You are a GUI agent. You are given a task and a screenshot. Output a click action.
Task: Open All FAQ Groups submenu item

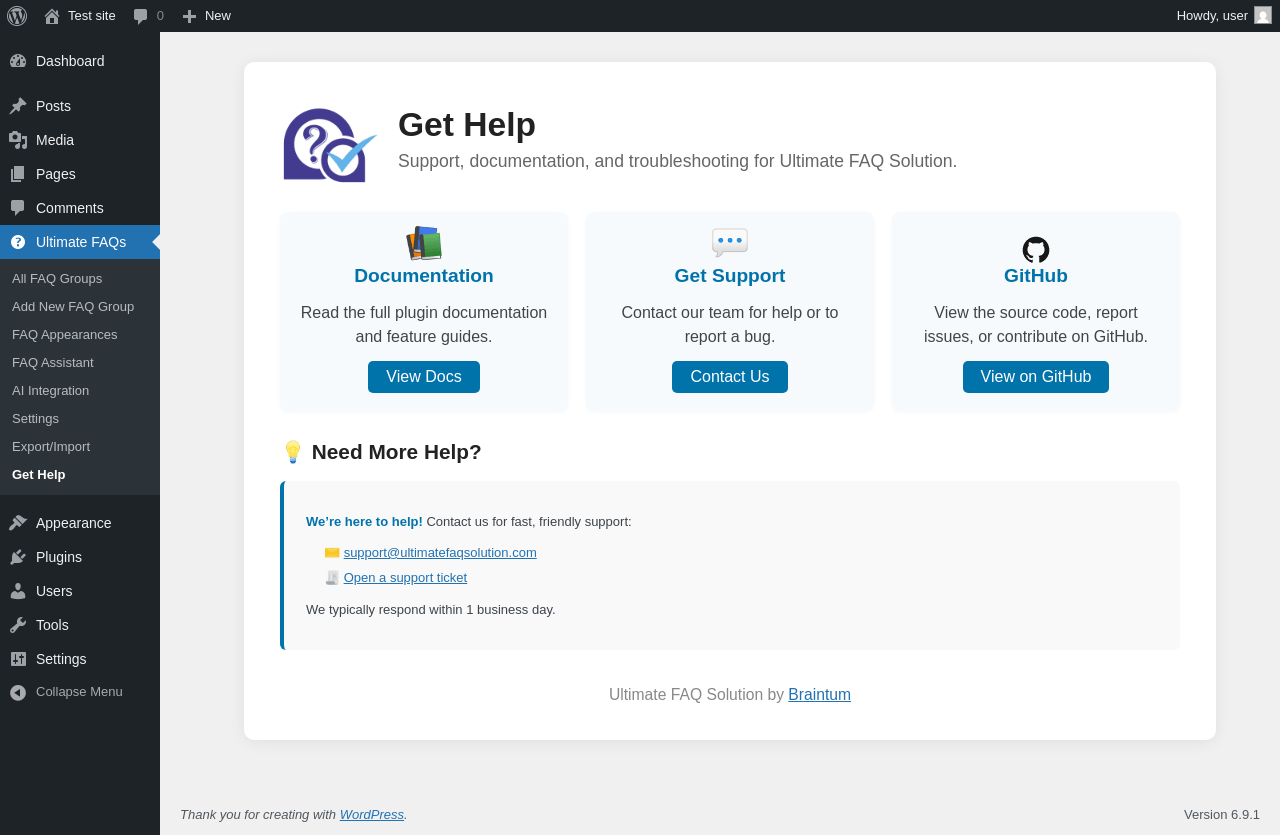(x=80, y=279)
